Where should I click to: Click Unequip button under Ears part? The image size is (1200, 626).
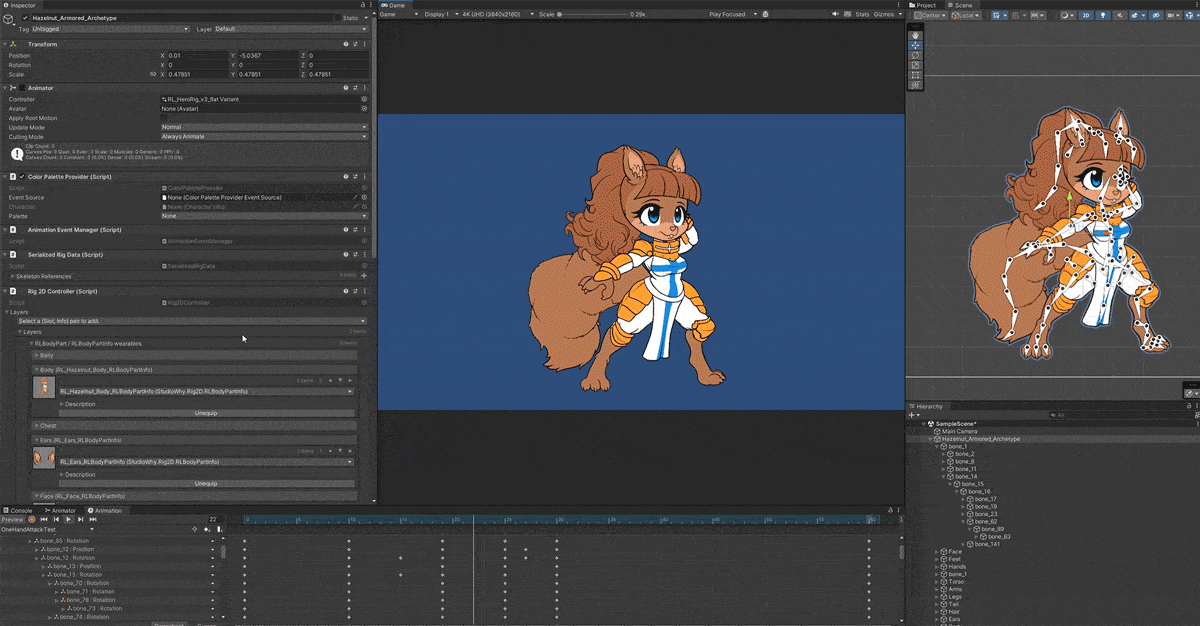[x=206, y=483]
